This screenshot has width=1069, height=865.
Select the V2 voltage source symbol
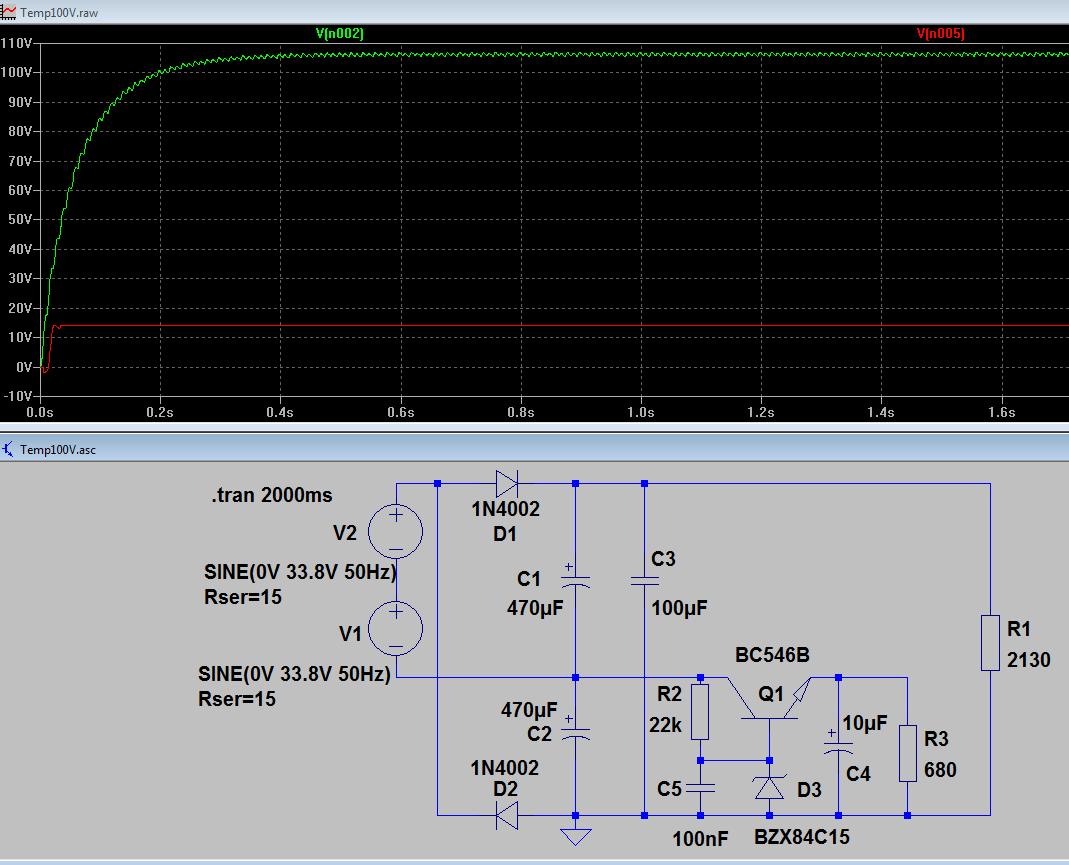[x=395, y=531]
